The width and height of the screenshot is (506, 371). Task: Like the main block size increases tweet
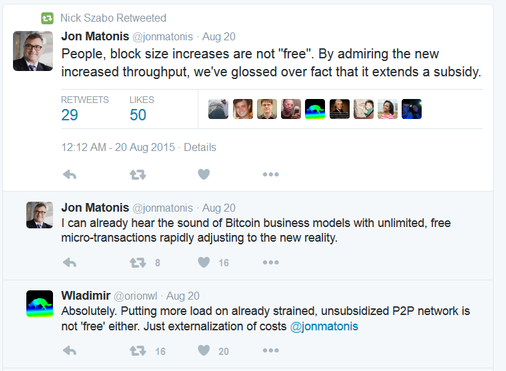point(204,174)
